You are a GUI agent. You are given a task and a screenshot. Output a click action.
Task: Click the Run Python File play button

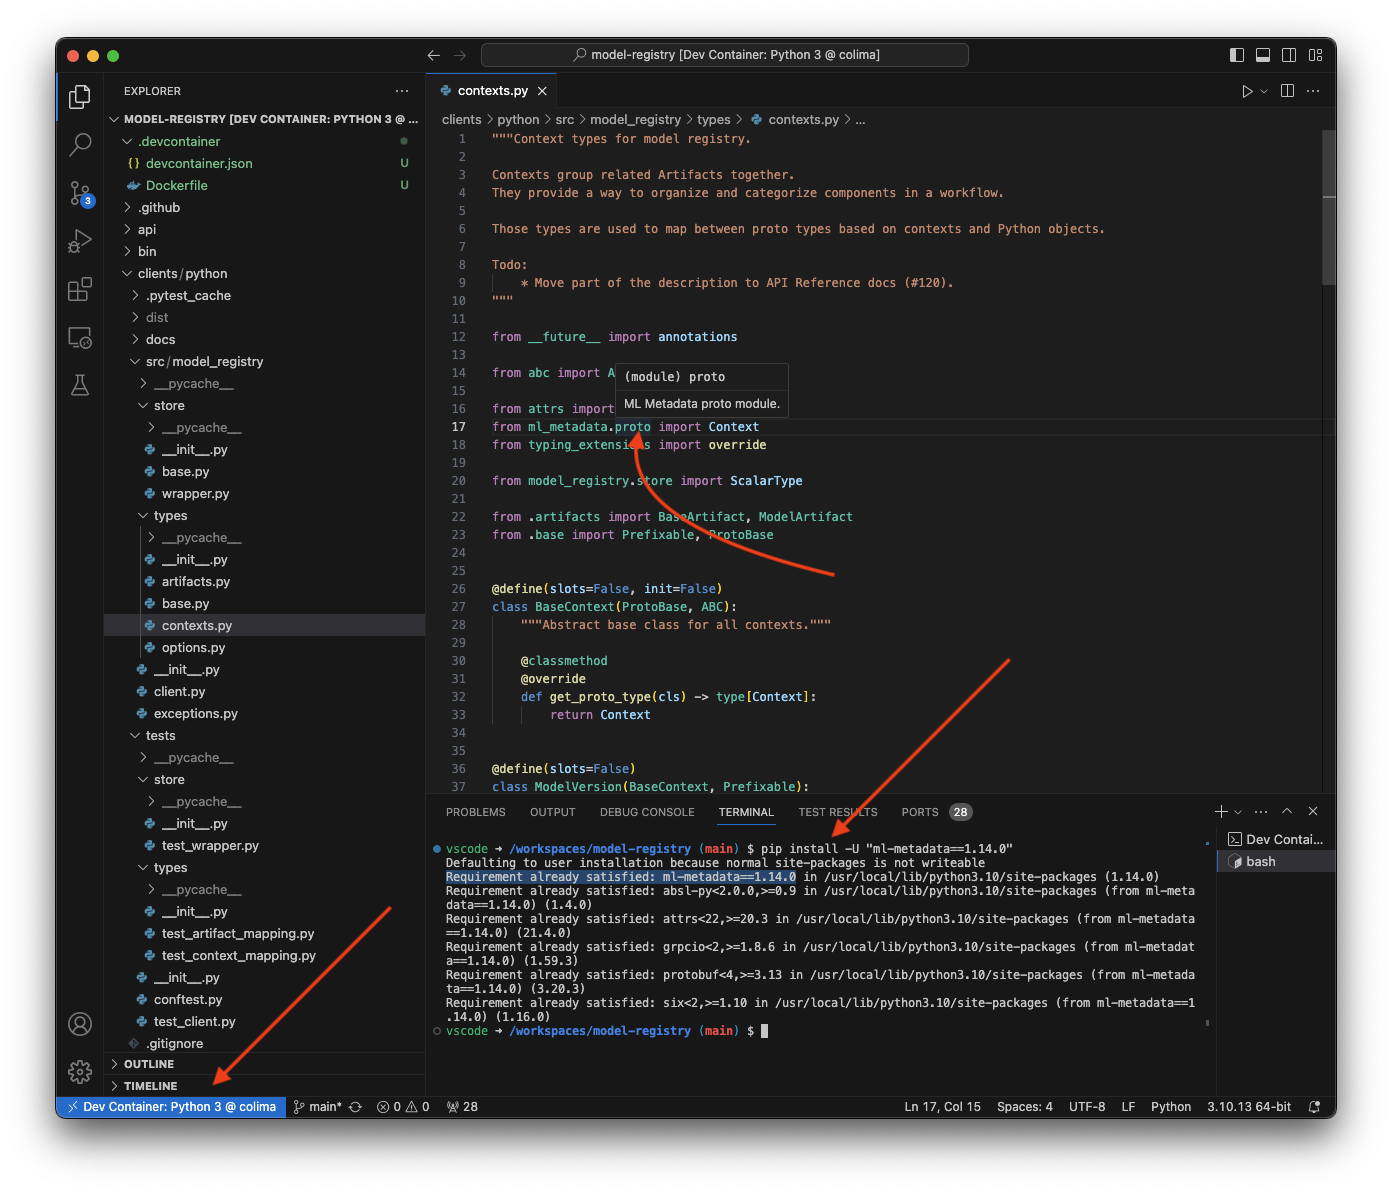point(1247,91)
